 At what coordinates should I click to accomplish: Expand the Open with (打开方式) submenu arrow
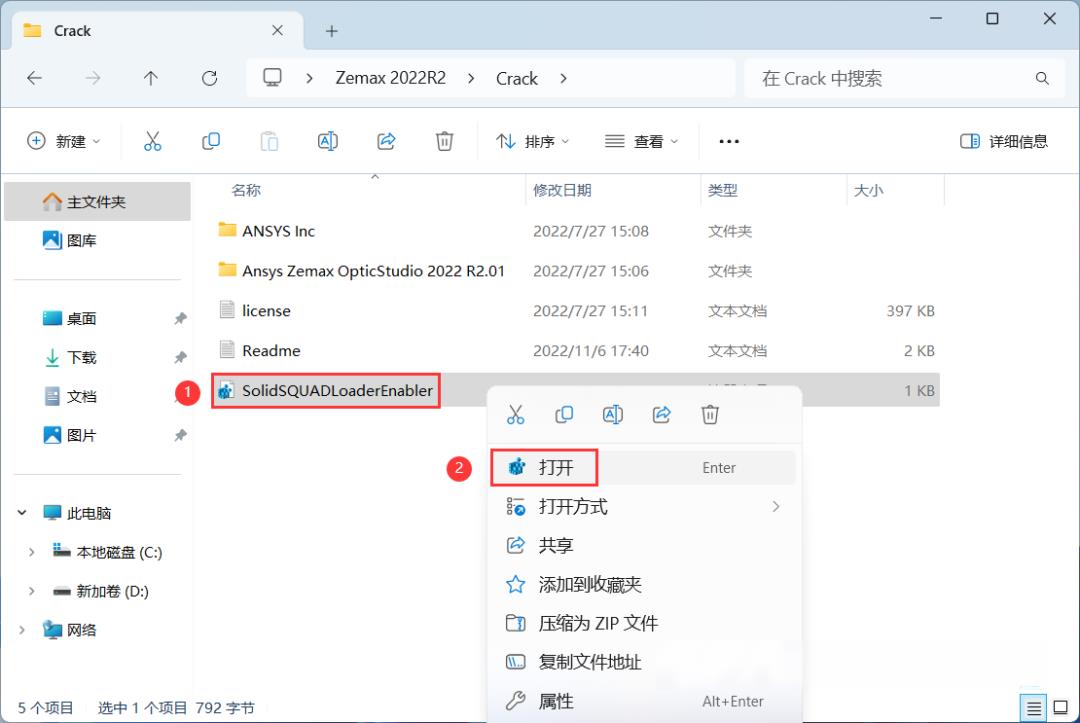click(776, 507)
